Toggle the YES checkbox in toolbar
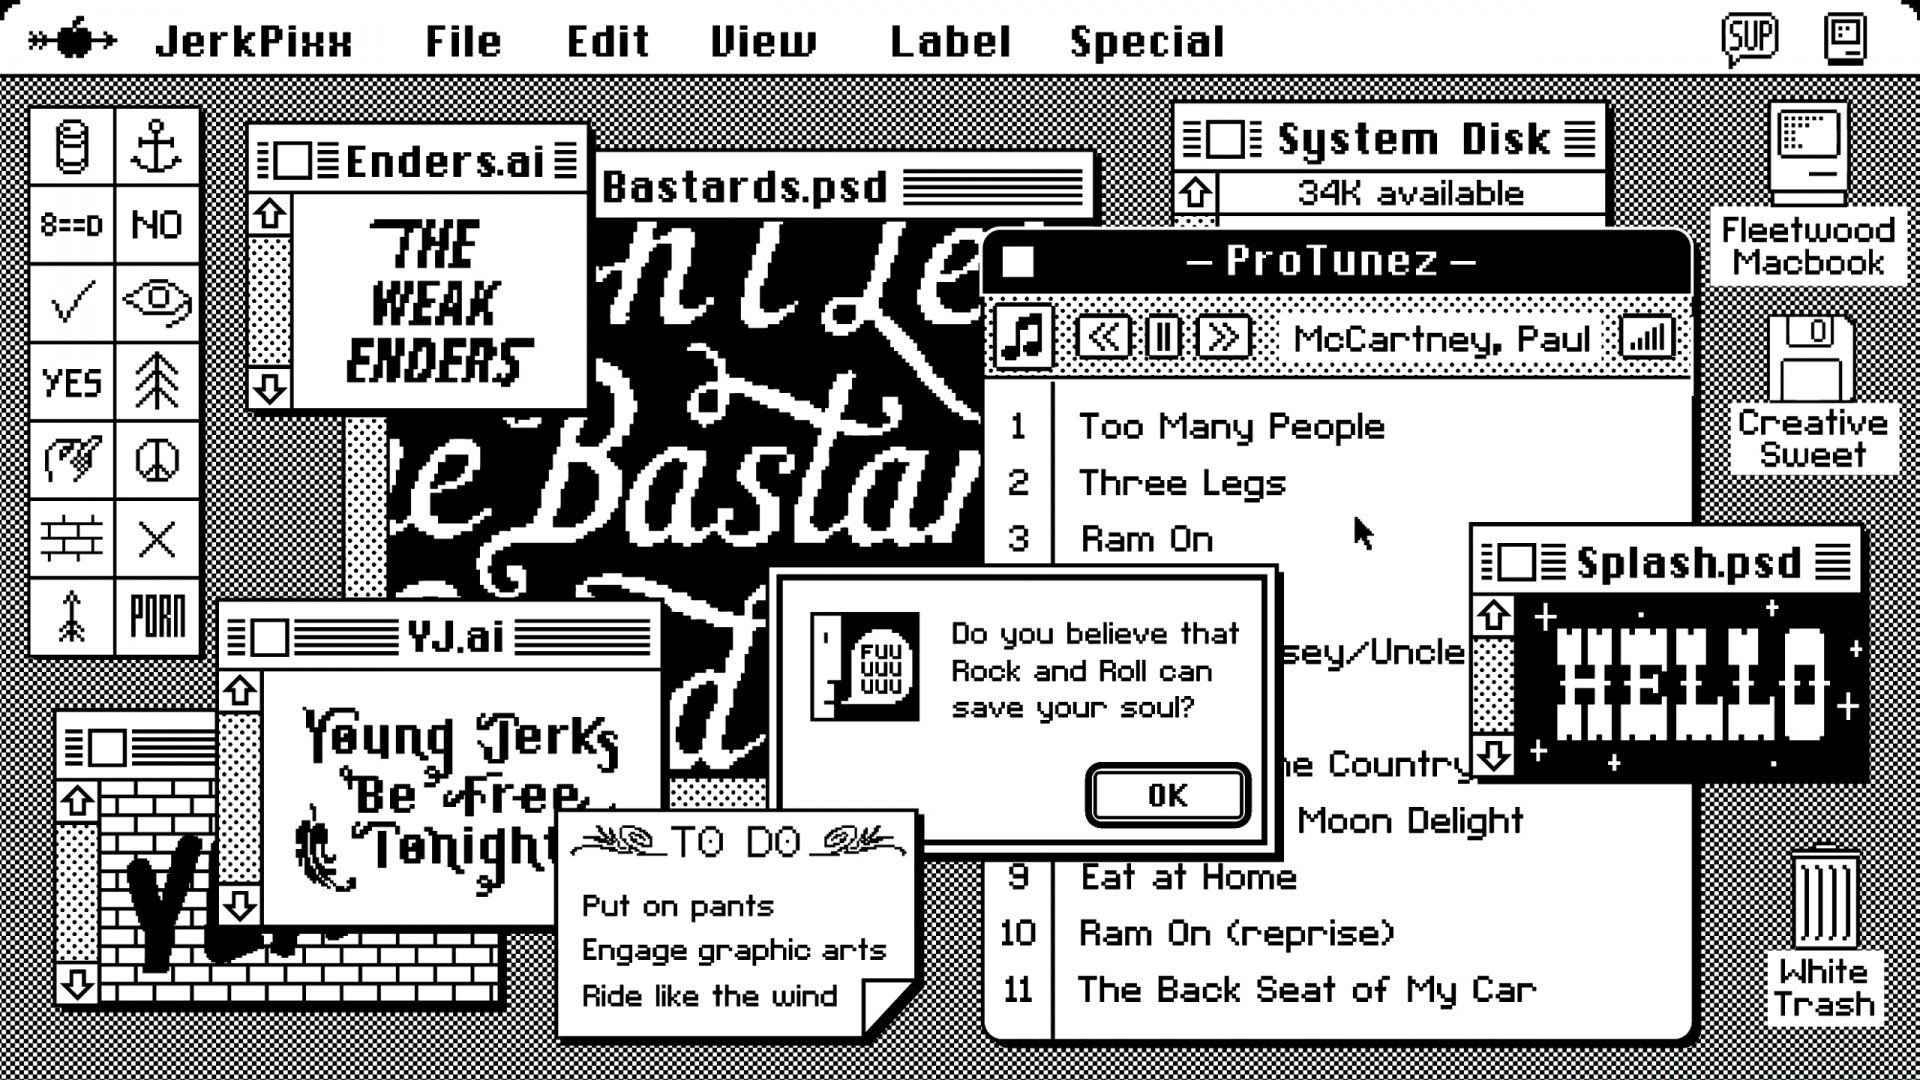 pyautogui.click(x=73, y=380)
